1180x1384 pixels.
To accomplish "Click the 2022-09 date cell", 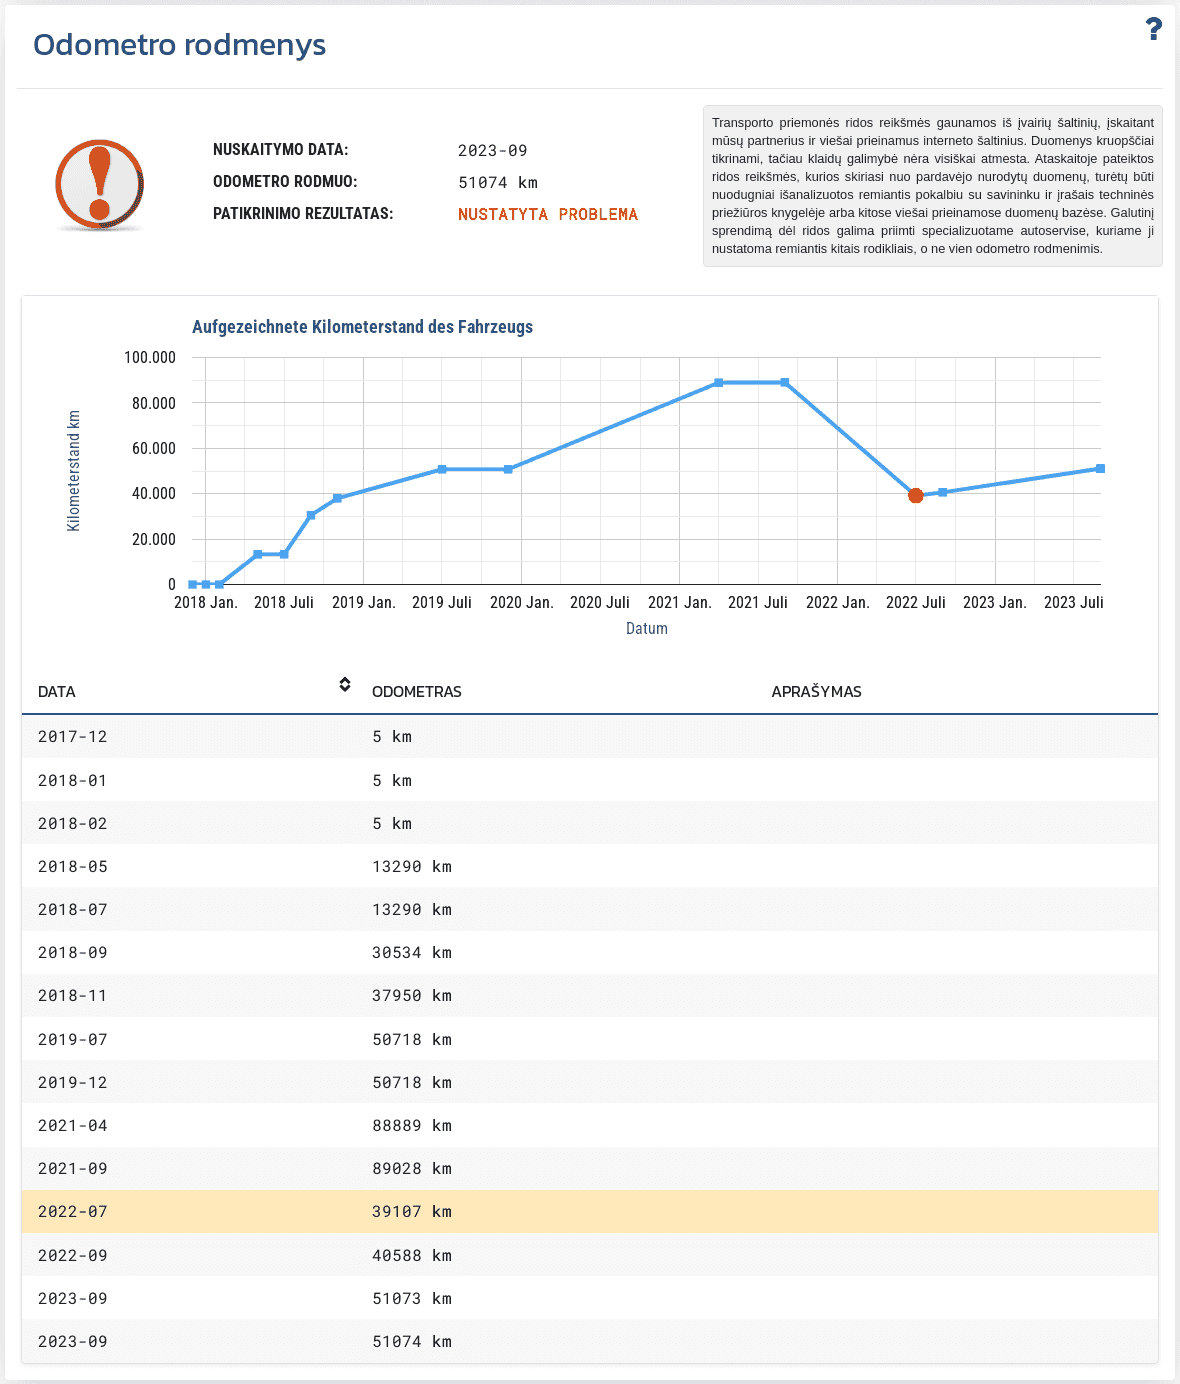I will coord(72,1256).
